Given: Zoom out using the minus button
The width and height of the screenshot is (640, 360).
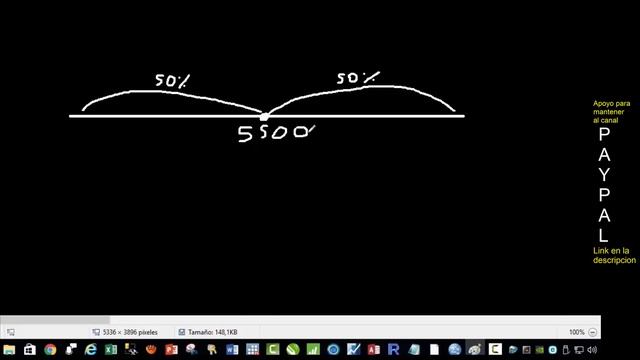Looking at the screenshot, I should coord(593,332).
